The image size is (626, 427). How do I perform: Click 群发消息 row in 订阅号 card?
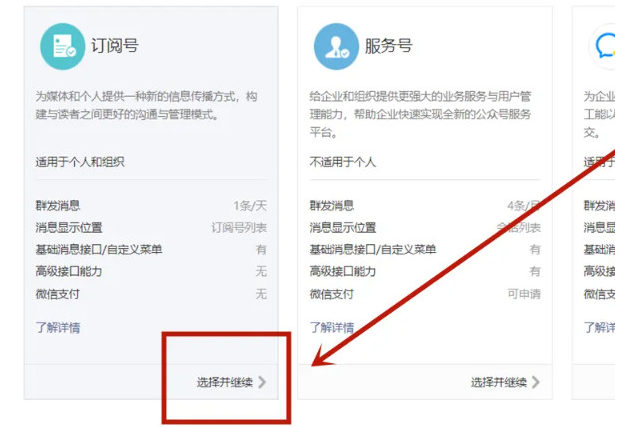coord(151,206)
